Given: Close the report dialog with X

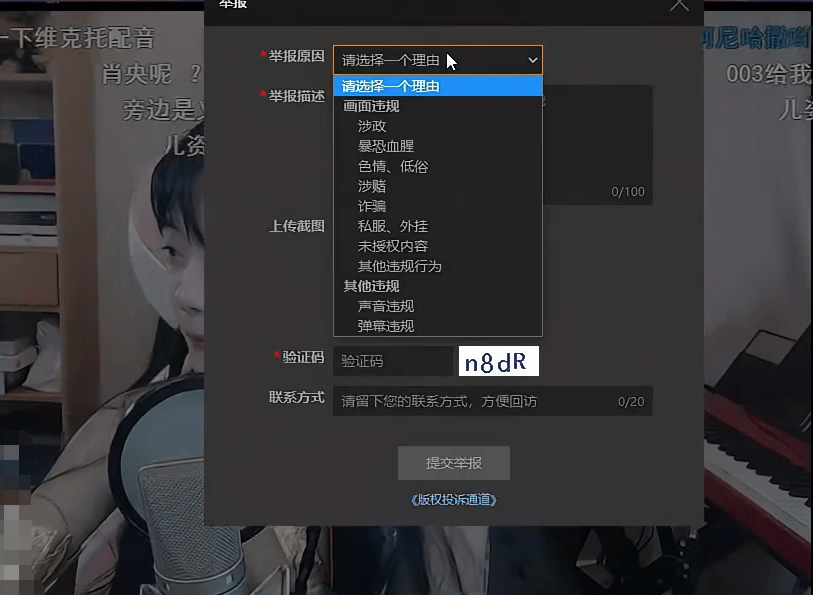Looking at the screenshot, I should click(x=679, y=5).
